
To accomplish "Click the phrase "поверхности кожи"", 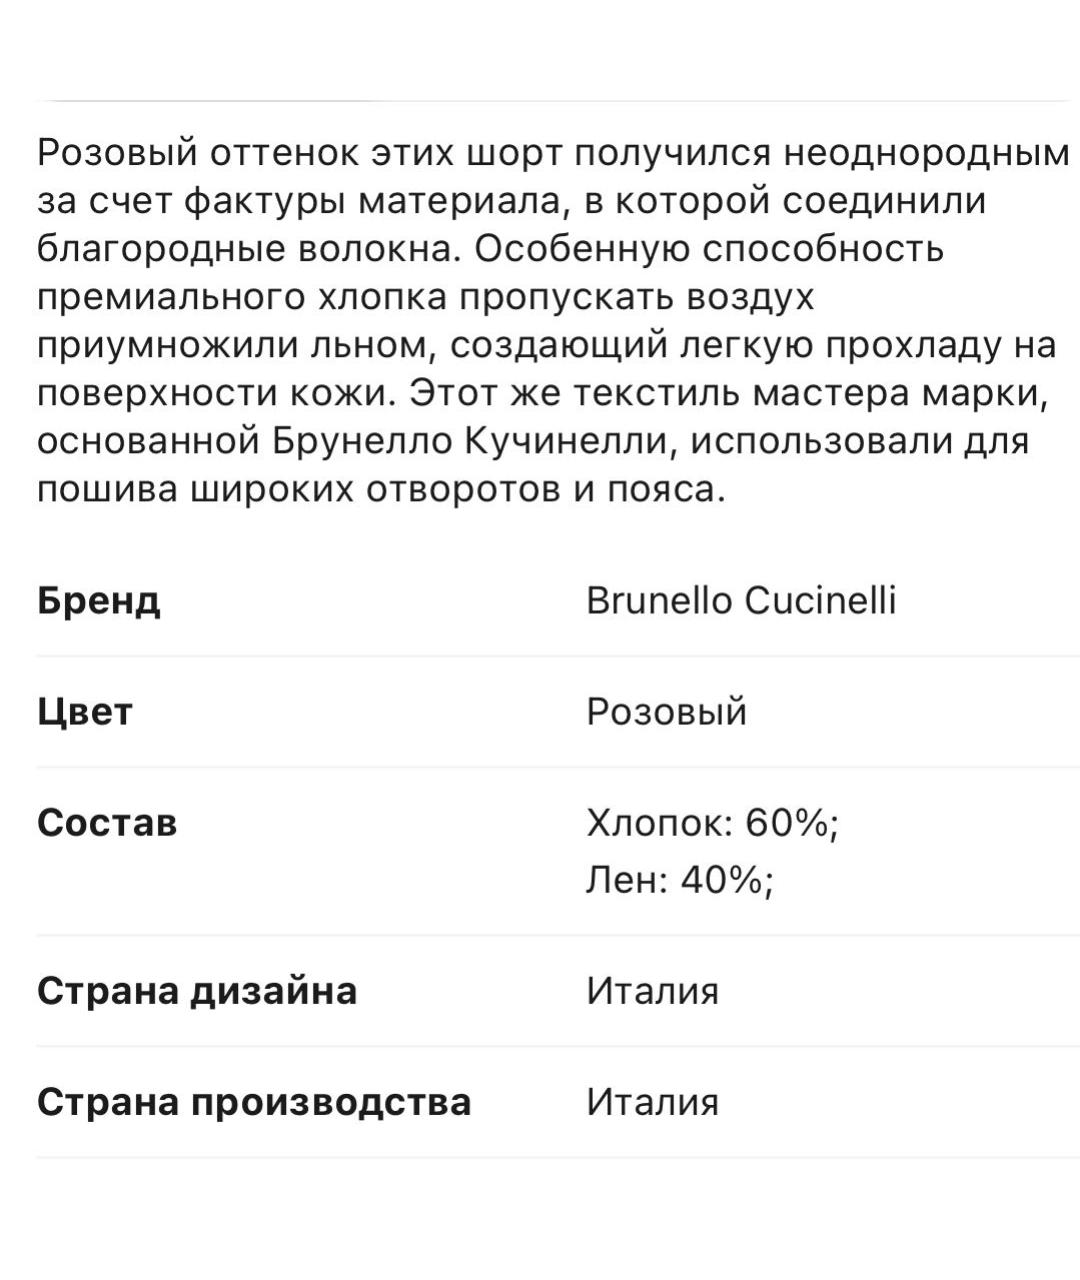I will (x=212, y=393).
